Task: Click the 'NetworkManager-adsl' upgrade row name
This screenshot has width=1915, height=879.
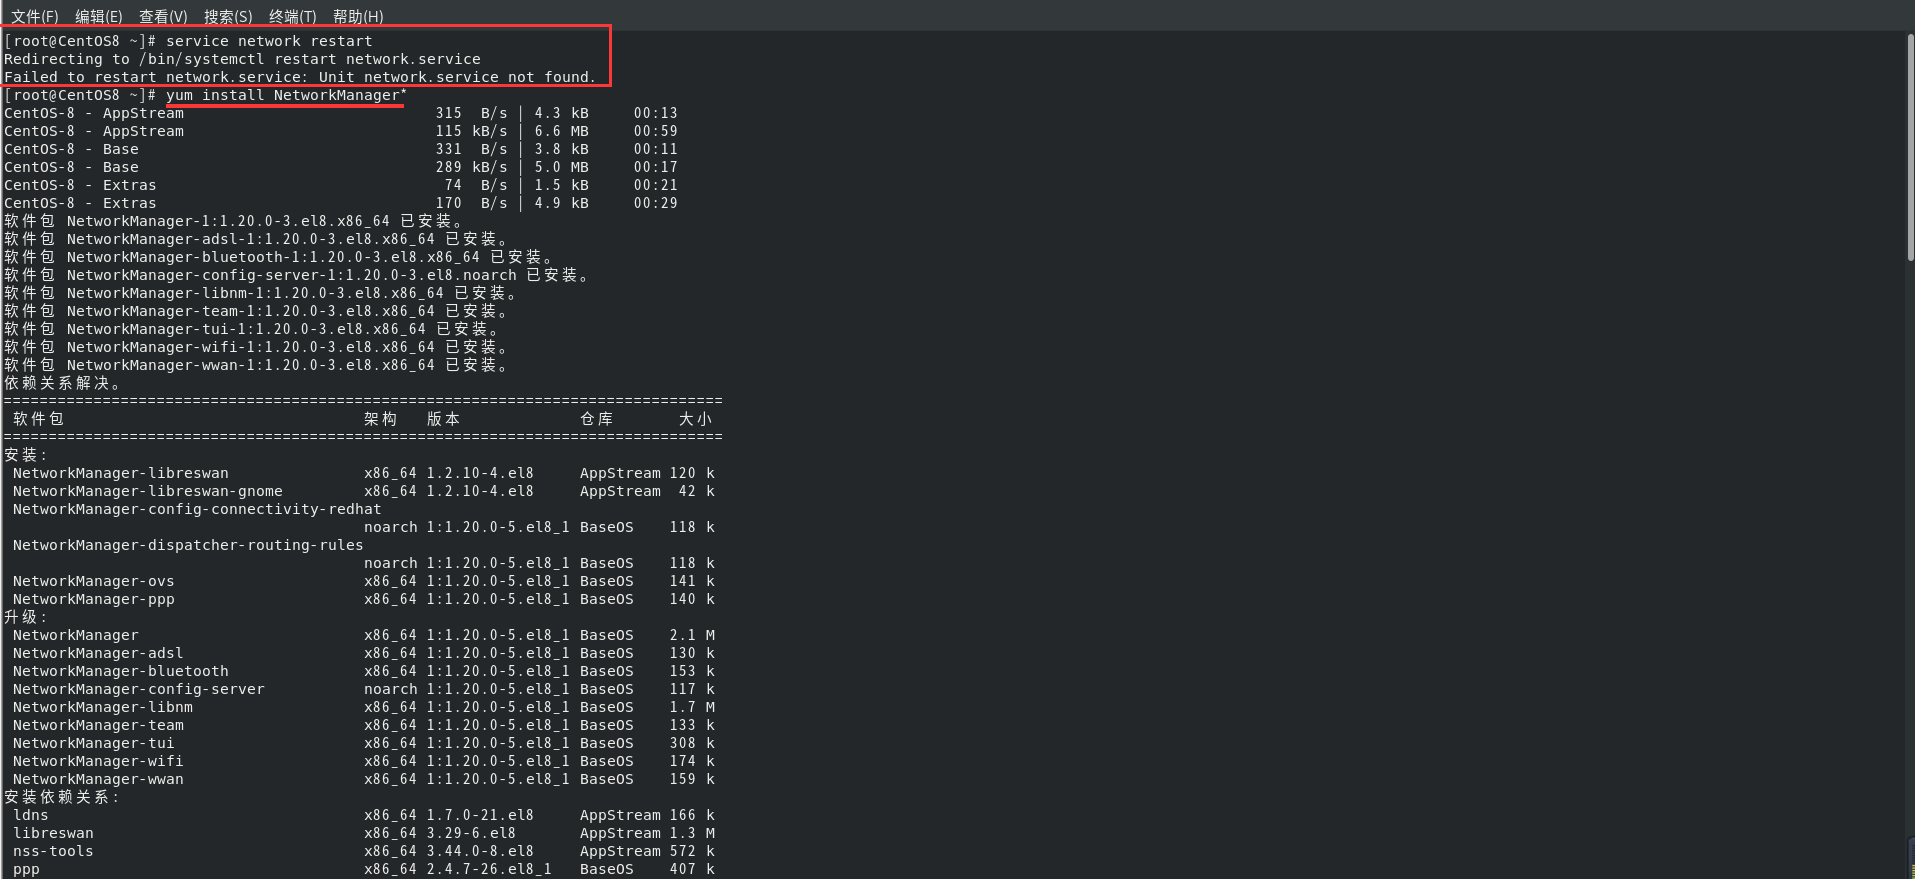Action: tap(98, 653)
